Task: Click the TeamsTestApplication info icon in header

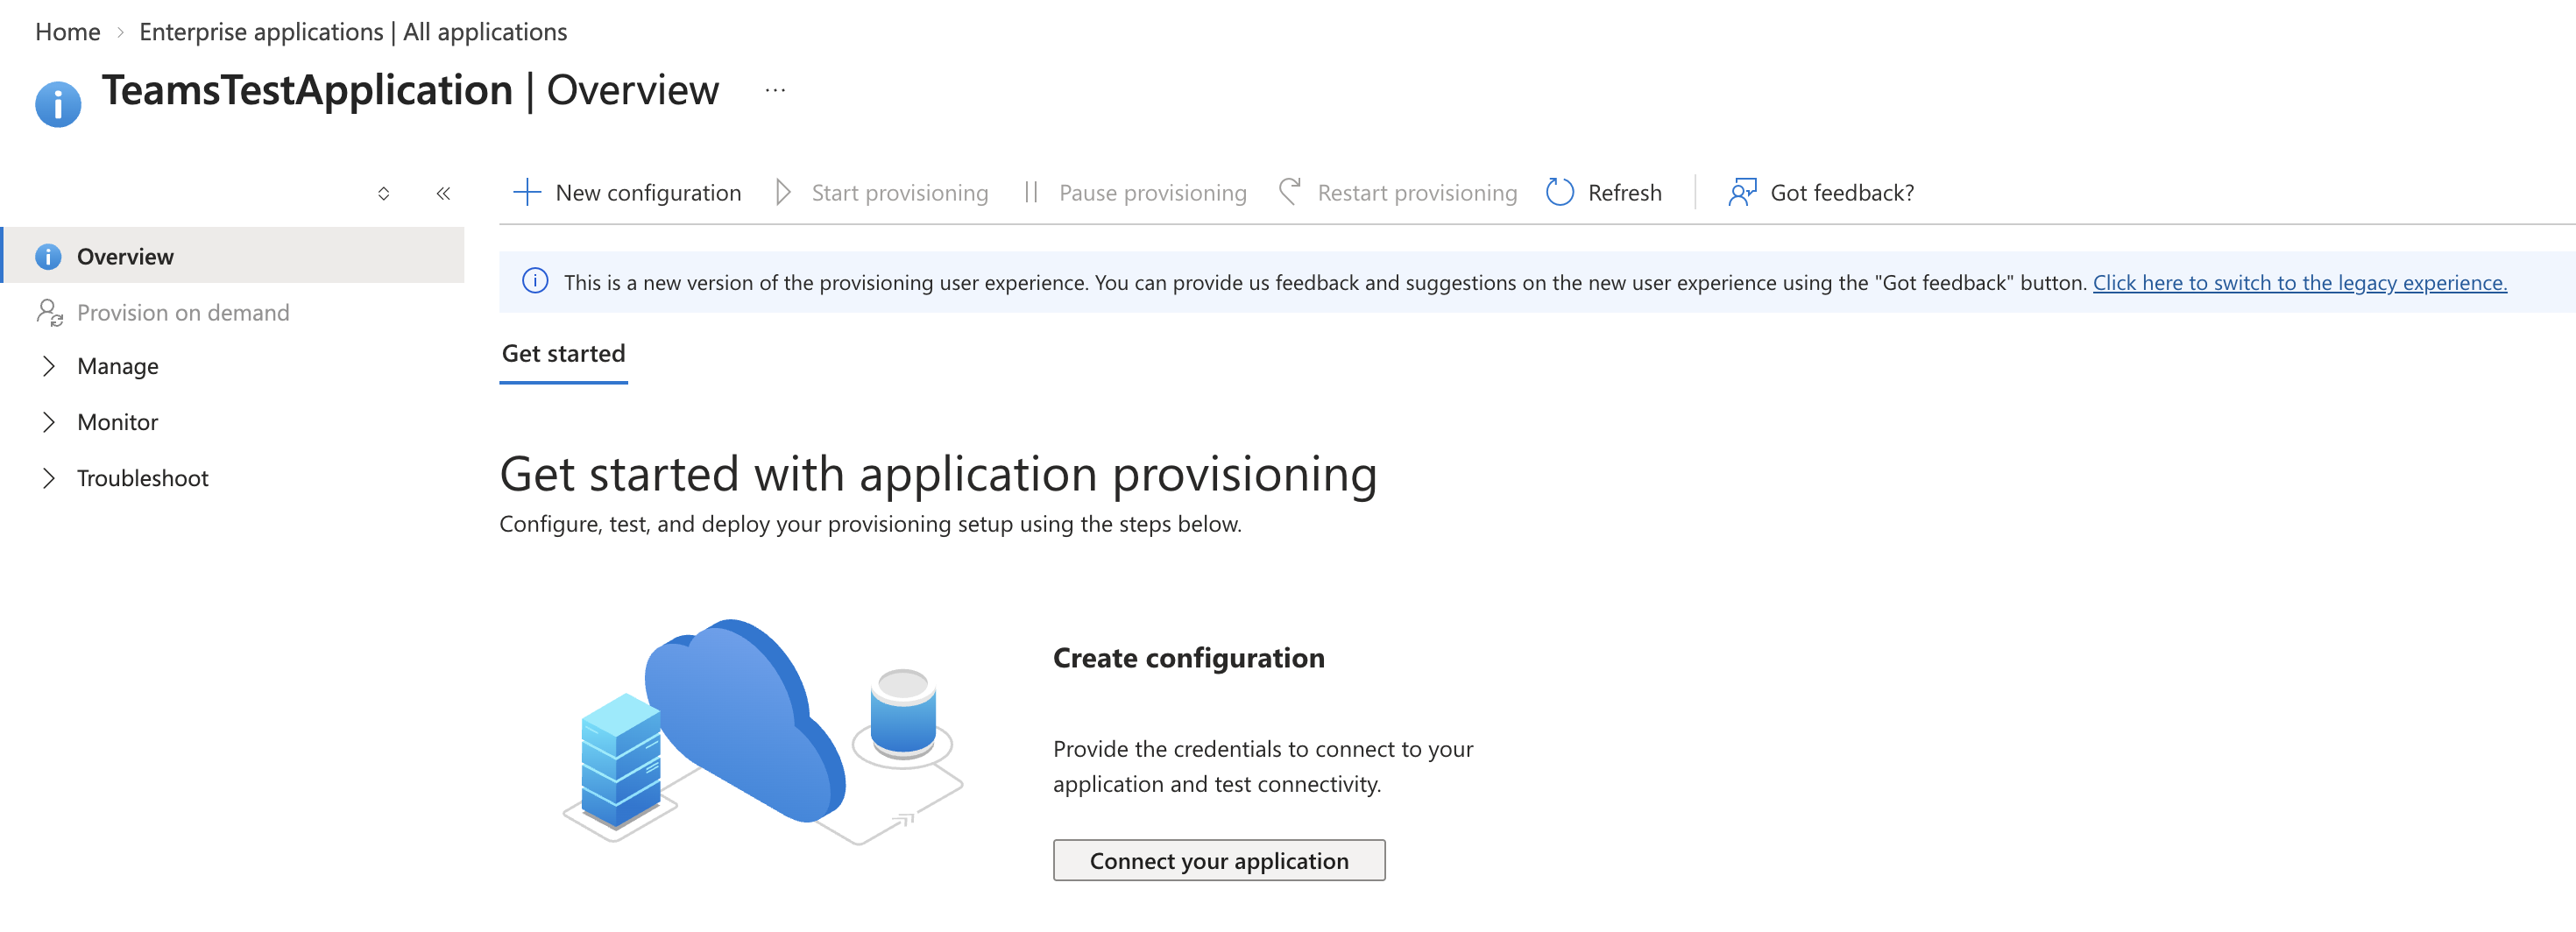Action: point(58,104)
